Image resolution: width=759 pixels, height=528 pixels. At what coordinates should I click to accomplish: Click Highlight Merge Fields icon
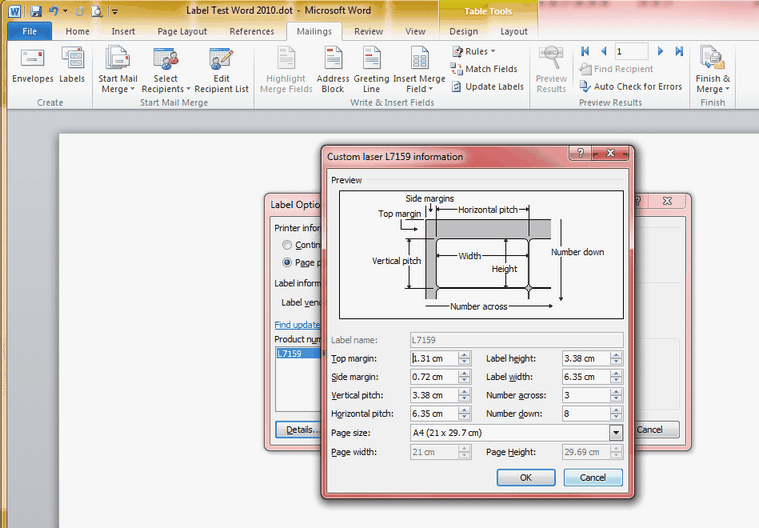click(286, 70)
